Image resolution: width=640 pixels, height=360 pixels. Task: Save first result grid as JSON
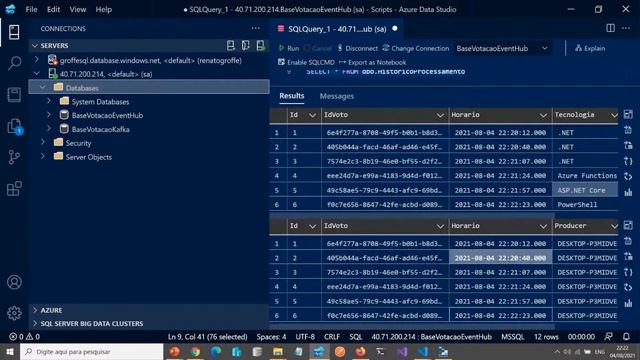pyautogui.click(x=628, y=161)
